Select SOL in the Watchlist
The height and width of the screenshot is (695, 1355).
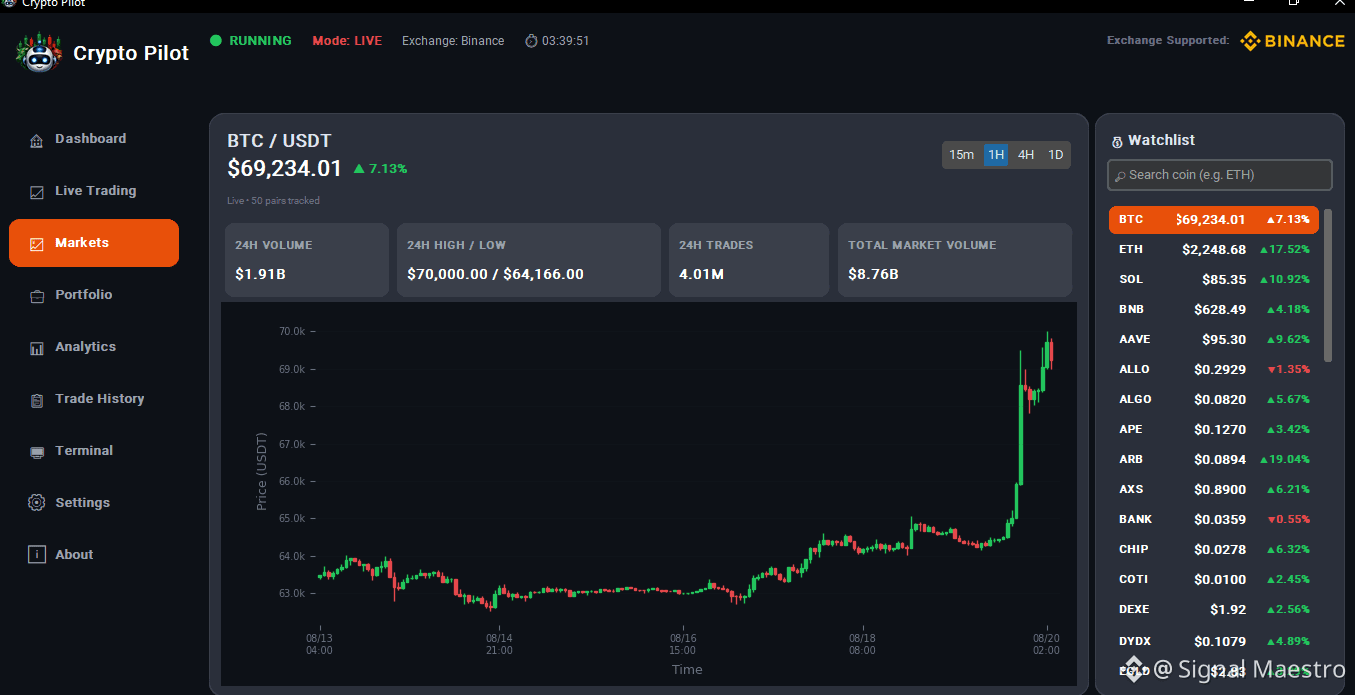pos(1214,280)
